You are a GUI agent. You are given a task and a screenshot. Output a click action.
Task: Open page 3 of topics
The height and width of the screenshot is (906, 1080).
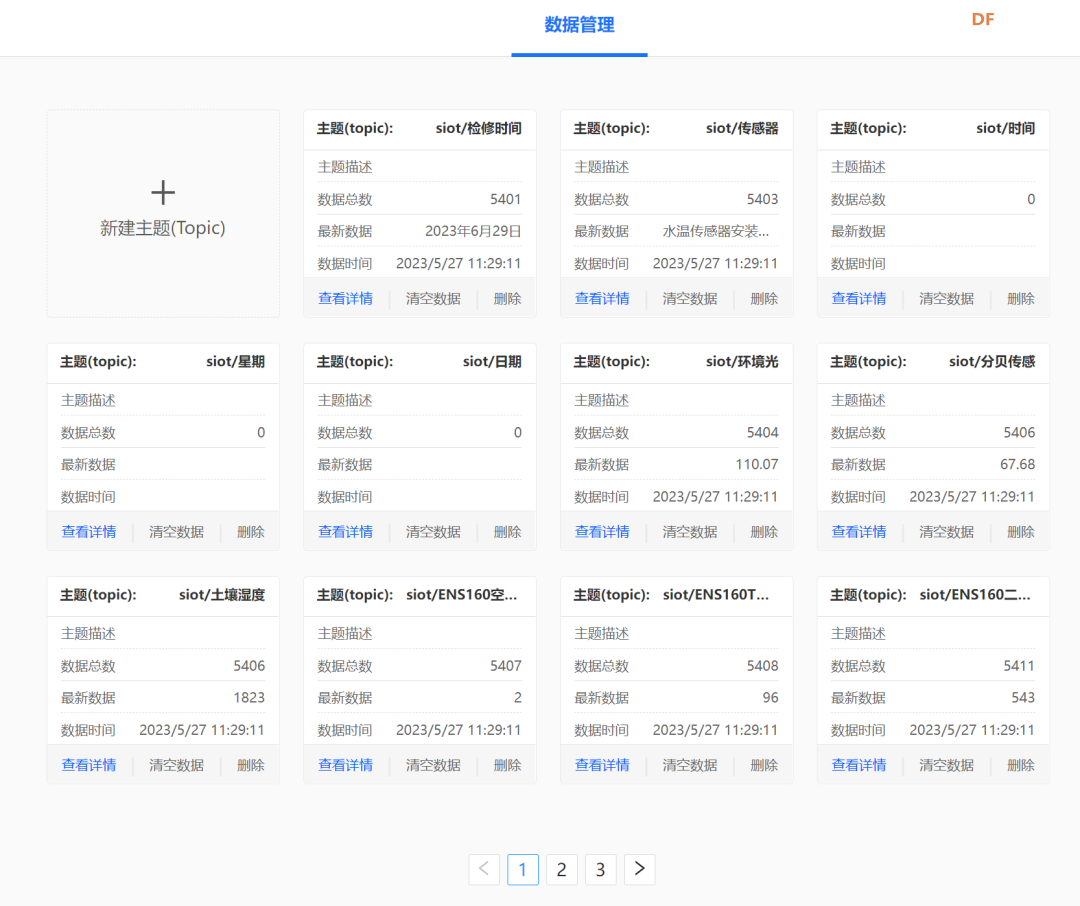click(x=601, y=869)
